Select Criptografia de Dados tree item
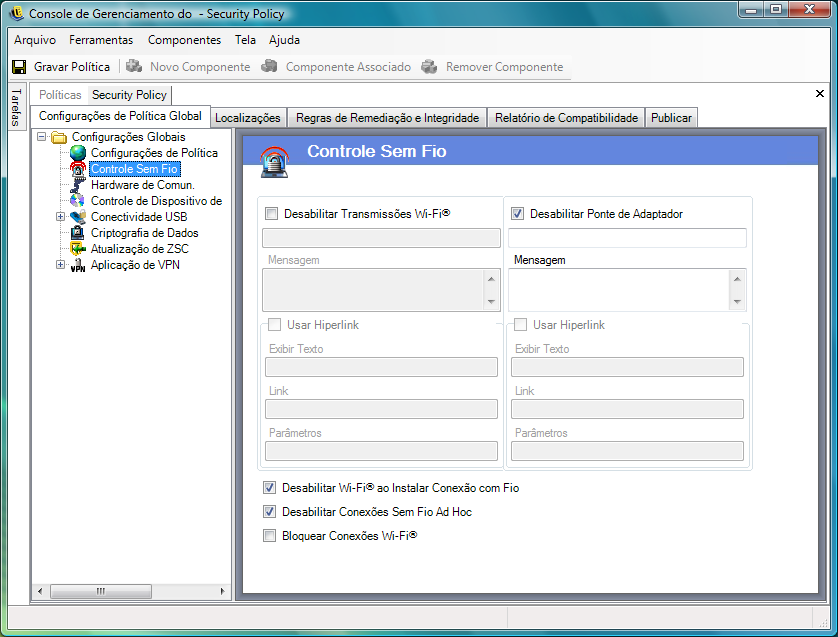The width and height of the screenshot is (838, 637). 144,233
